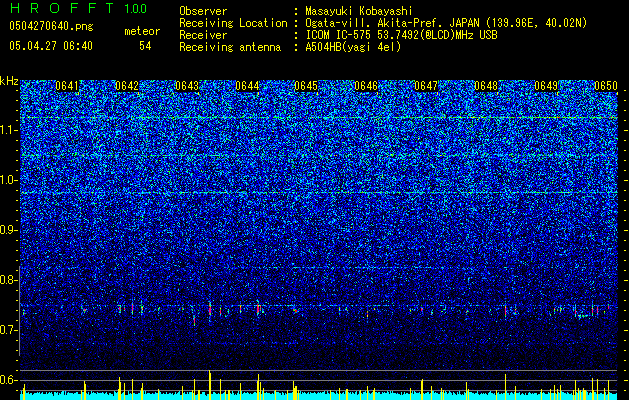Select the observer name Masayuki Kobayashi

tap(358, 11)
